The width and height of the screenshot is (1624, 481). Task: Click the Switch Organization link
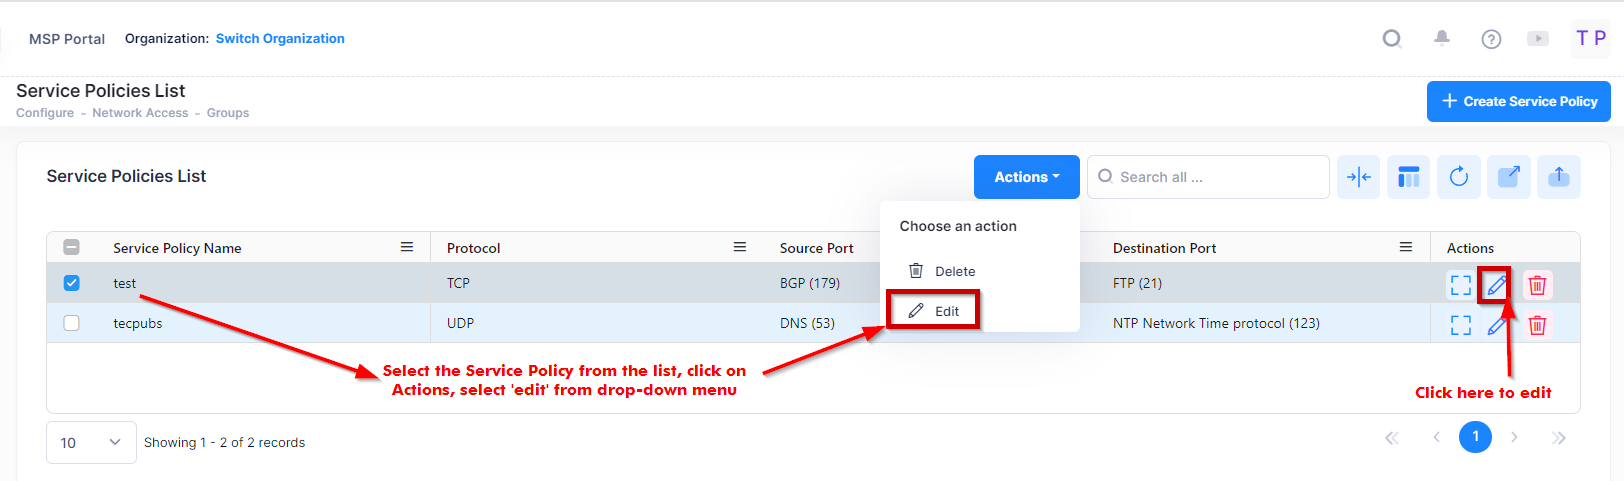[280, 39]
